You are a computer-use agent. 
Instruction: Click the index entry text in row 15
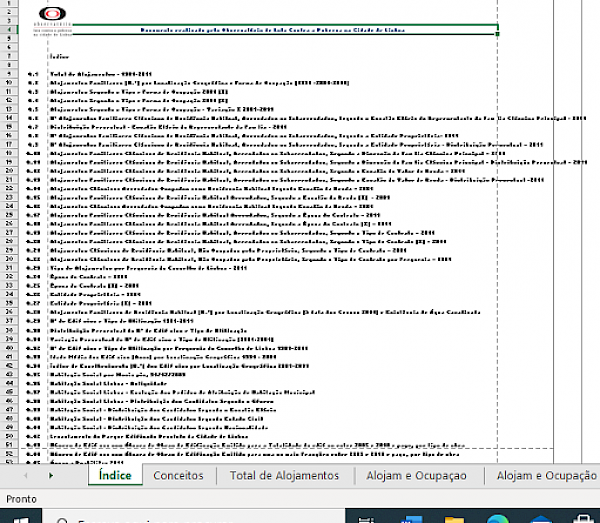(168, 127)
